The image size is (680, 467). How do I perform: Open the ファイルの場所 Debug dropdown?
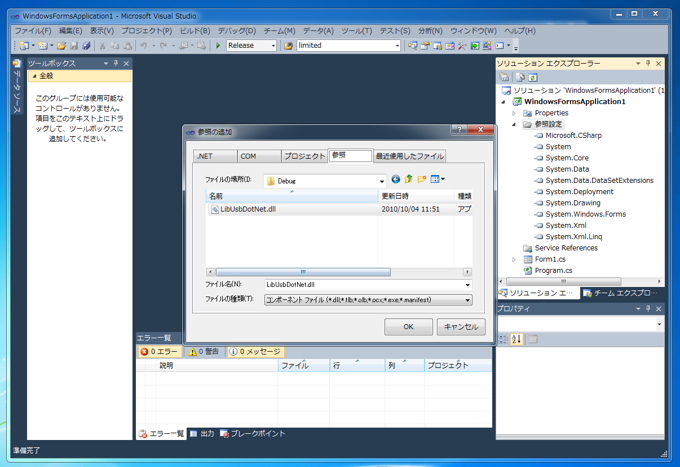tap(382, 181)
